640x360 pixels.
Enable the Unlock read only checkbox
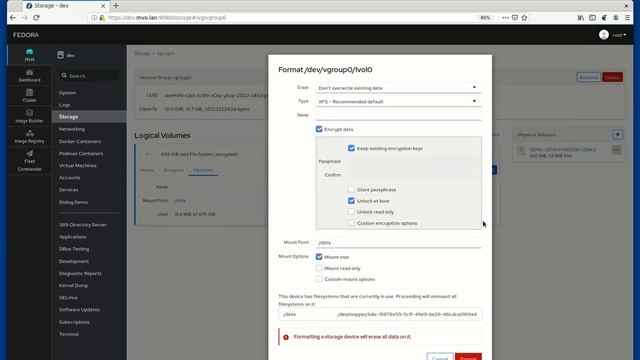pos(351,212)
